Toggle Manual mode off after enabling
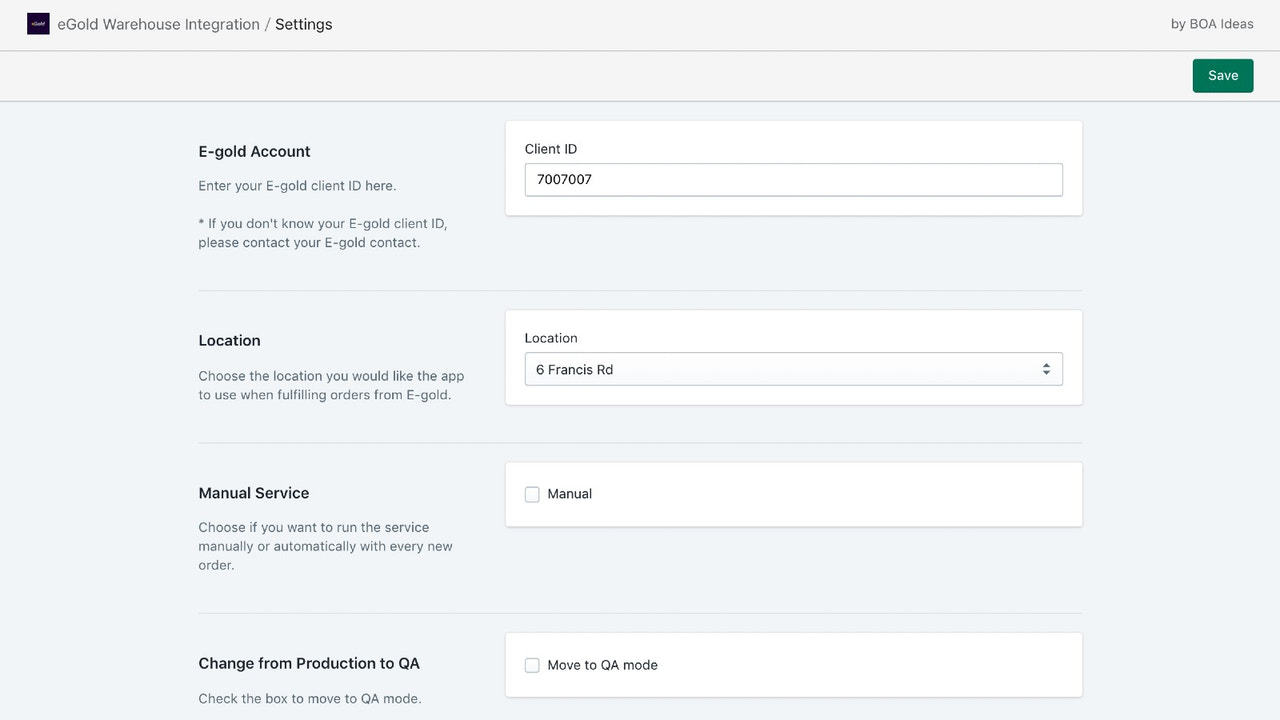The height and width of the screenshot is (720, 1280). 532,494
